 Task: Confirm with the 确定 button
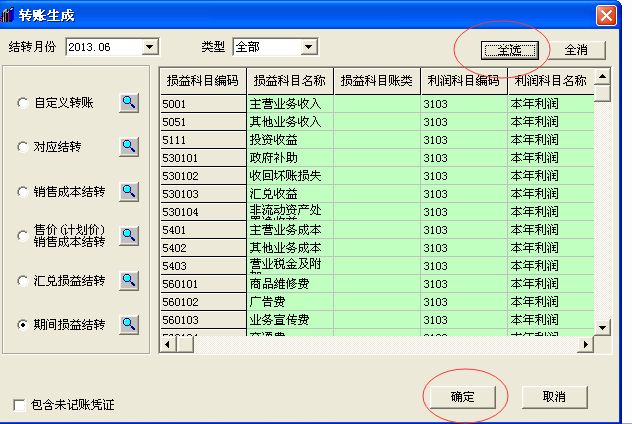[x=462, y=397]
